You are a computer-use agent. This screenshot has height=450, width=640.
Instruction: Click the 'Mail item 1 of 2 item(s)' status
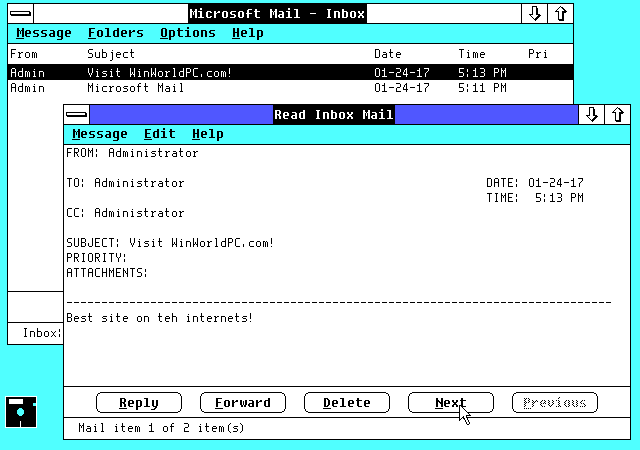(x=161, y=428)
